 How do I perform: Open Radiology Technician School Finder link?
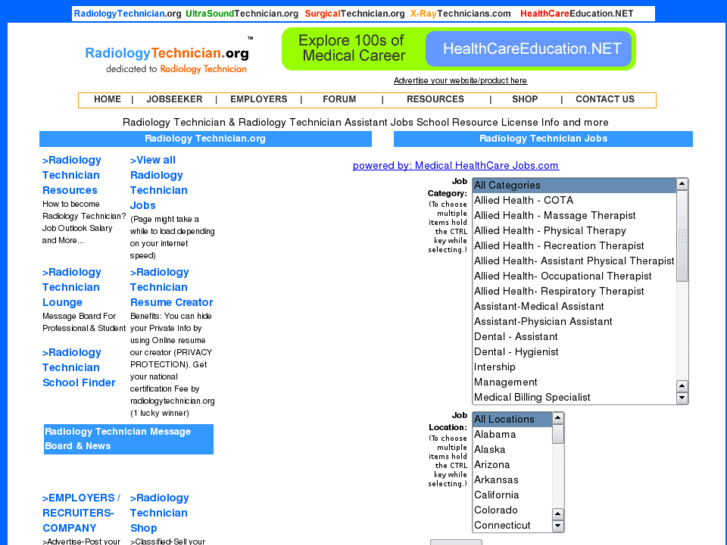[79, 367]
